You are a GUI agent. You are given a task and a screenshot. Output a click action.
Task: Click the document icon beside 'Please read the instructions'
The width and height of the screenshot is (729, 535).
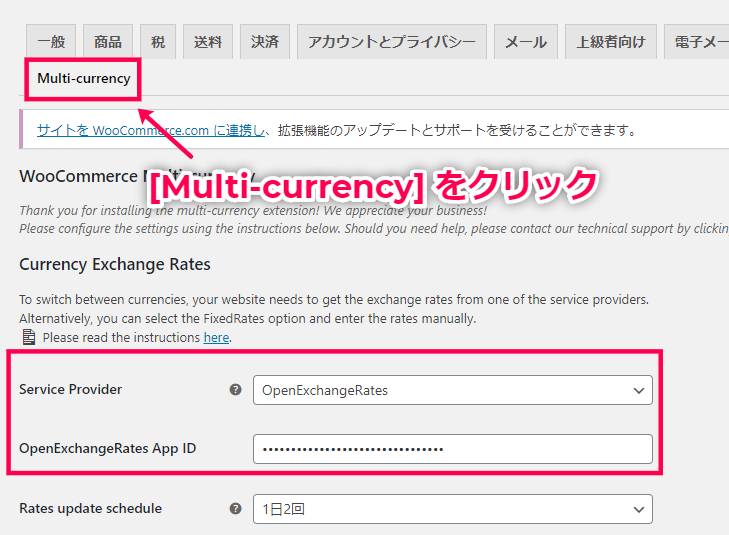(x=29, y=337)
